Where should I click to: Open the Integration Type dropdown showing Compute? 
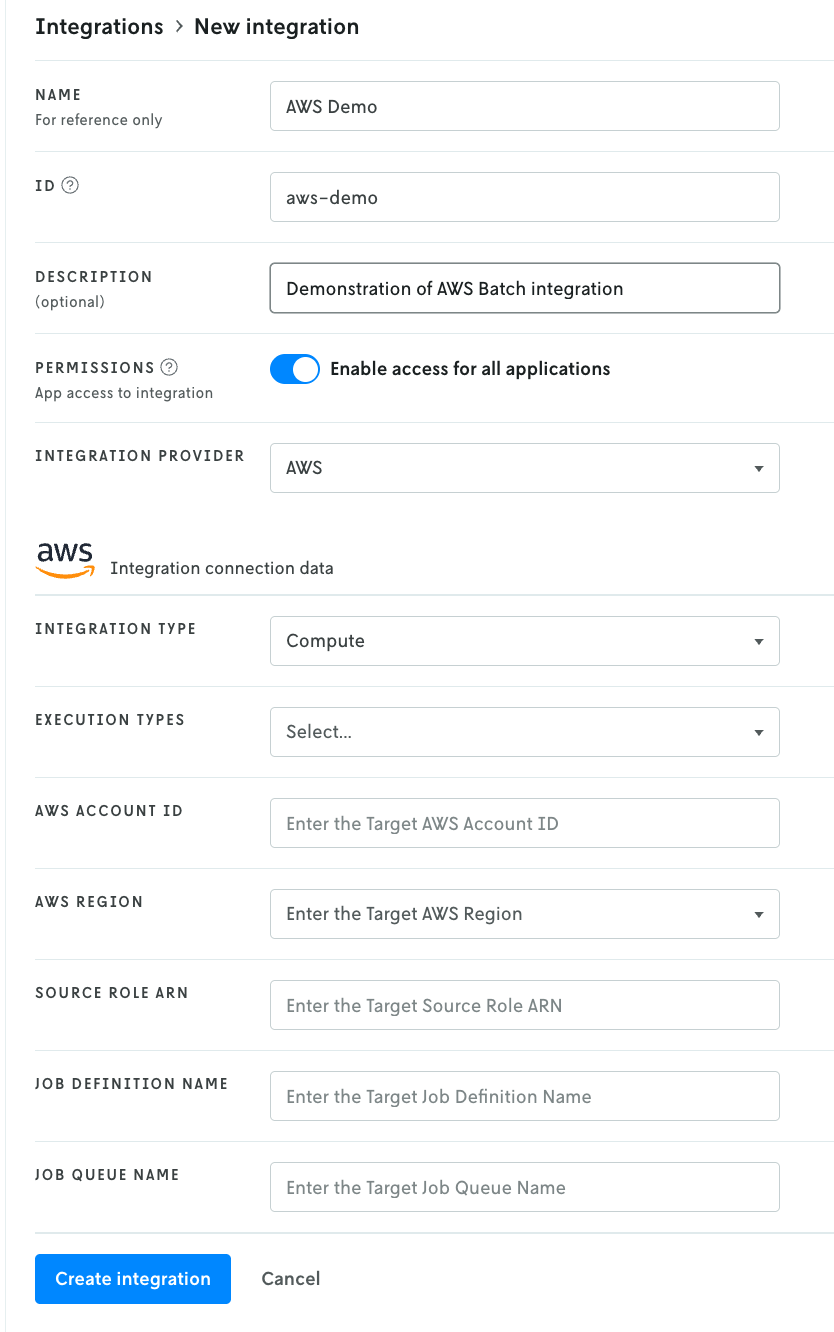[x=524, y=640]
